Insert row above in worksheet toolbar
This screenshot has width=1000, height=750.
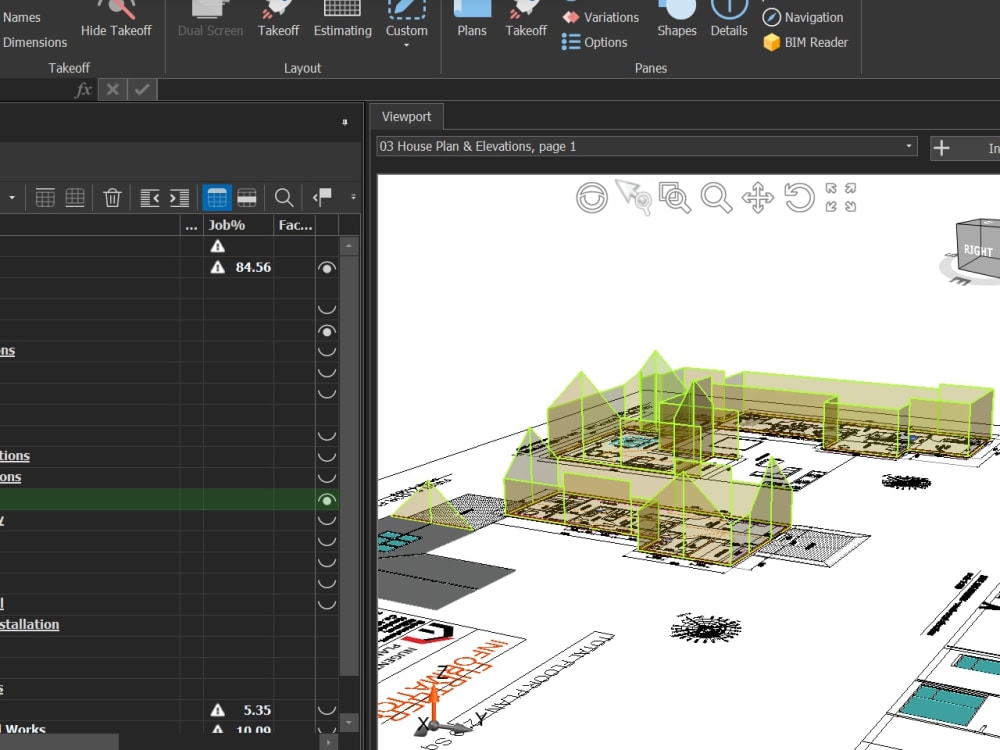45,198
